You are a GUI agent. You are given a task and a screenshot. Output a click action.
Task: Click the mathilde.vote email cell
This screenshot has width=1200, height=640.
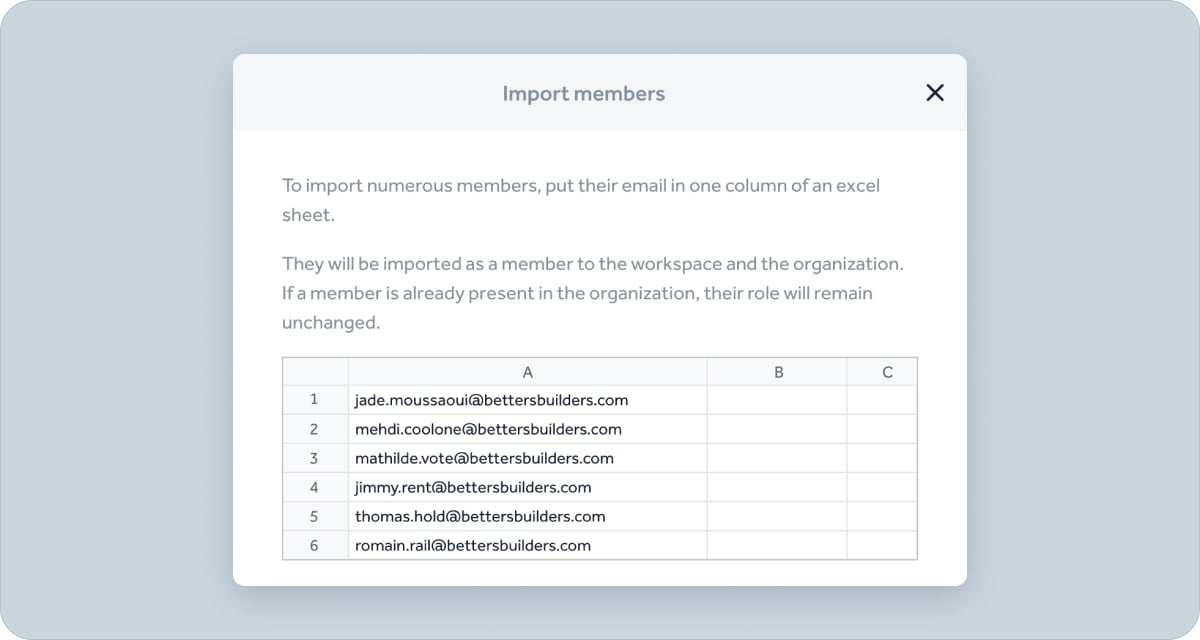pyautogui.click(x=484, y=458)
